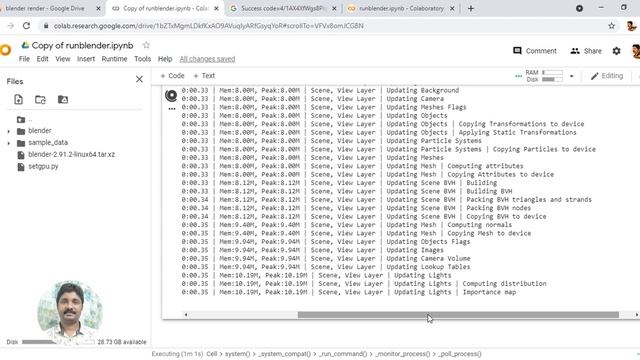
Task: Expand the sample_data folder
Action: (x=9, y=143)
